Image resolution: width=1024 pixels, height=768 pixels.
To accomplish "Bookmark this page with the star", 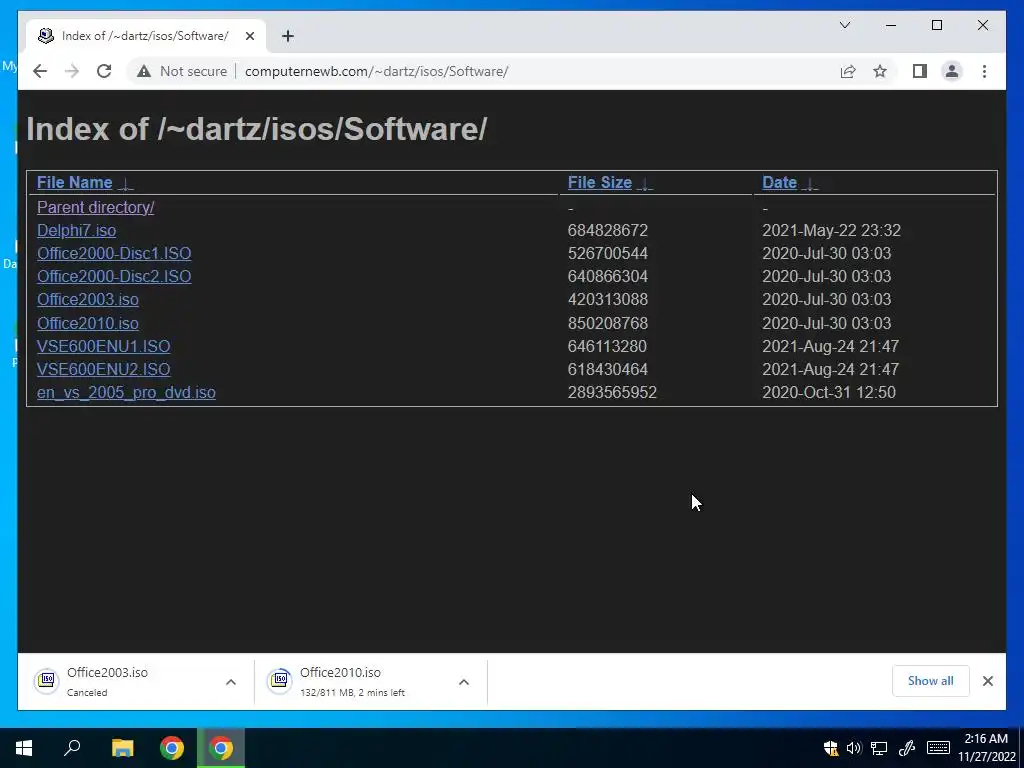I will (x=880, y=71).
